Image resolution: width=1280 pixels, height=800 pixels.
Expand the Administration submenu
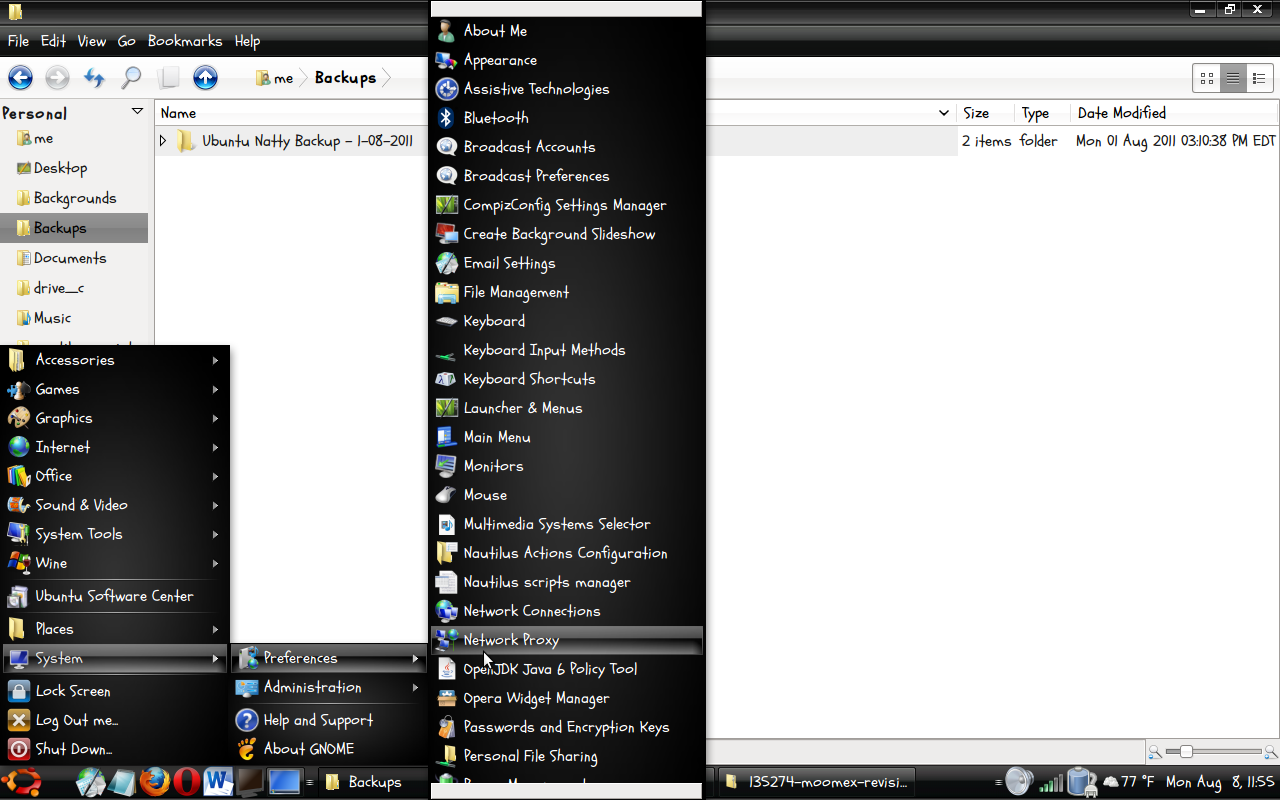click(x=329, y=687)
